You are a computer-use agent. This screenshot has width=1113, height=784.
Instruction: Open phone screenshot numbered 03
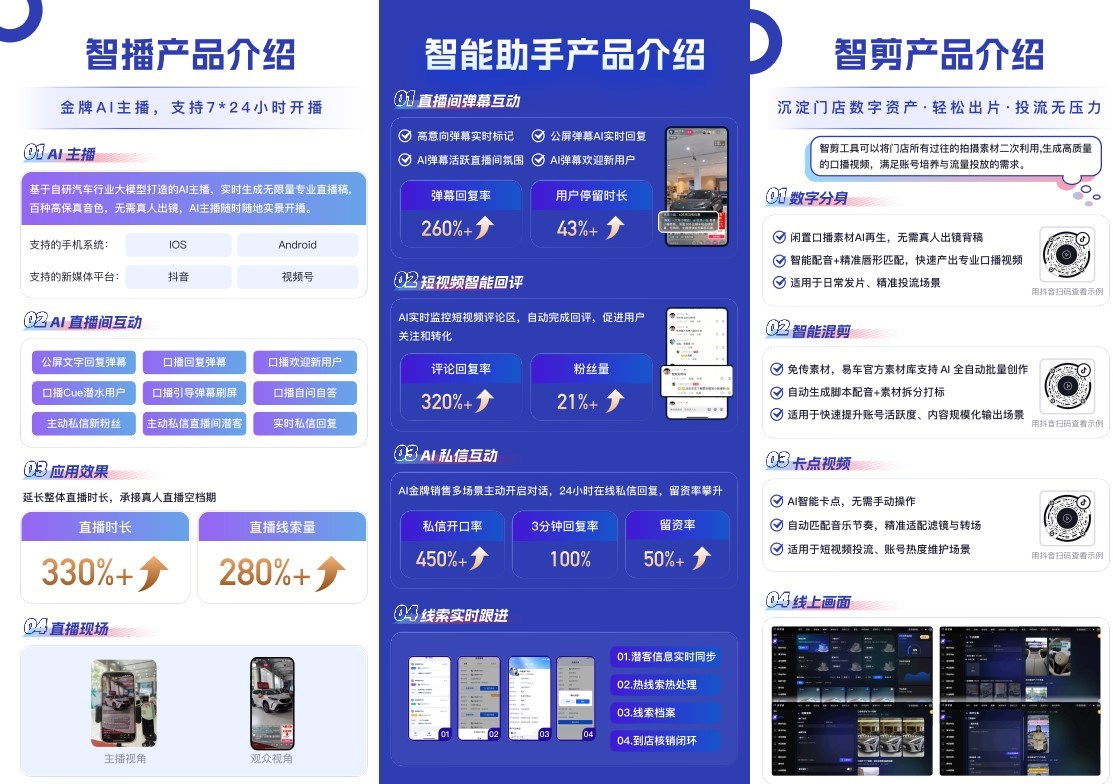[530, 699]
